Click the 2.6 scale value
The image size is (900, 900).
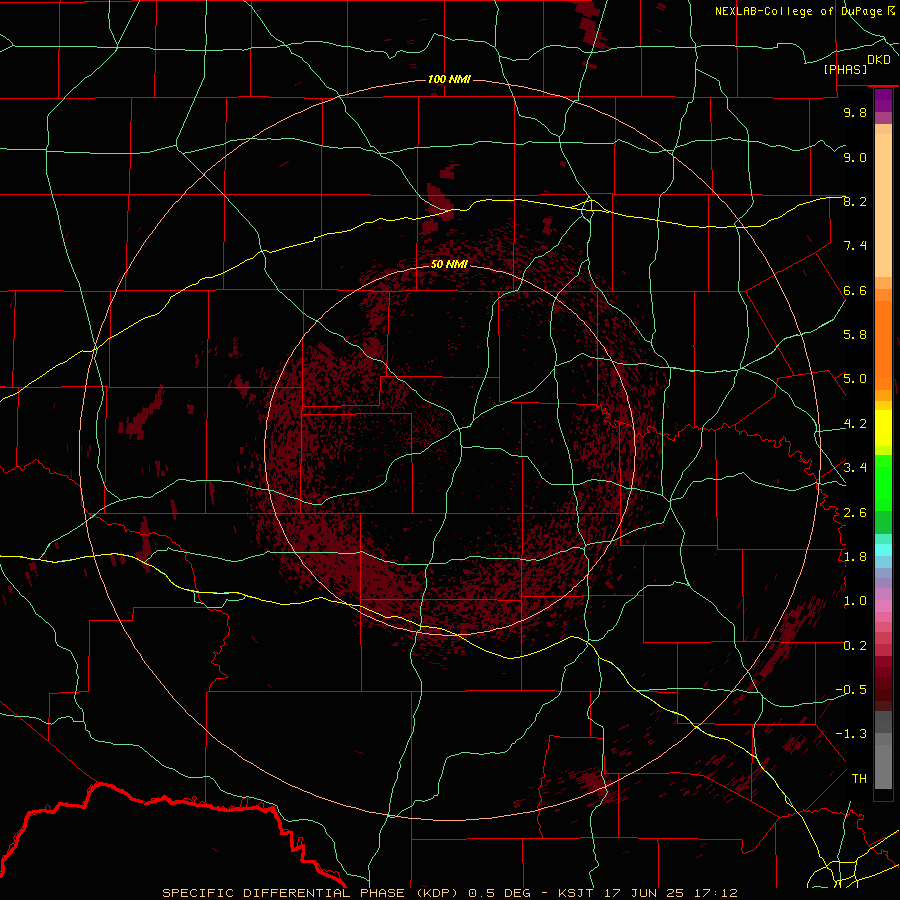pyautogui.click(x=855, y=513)
